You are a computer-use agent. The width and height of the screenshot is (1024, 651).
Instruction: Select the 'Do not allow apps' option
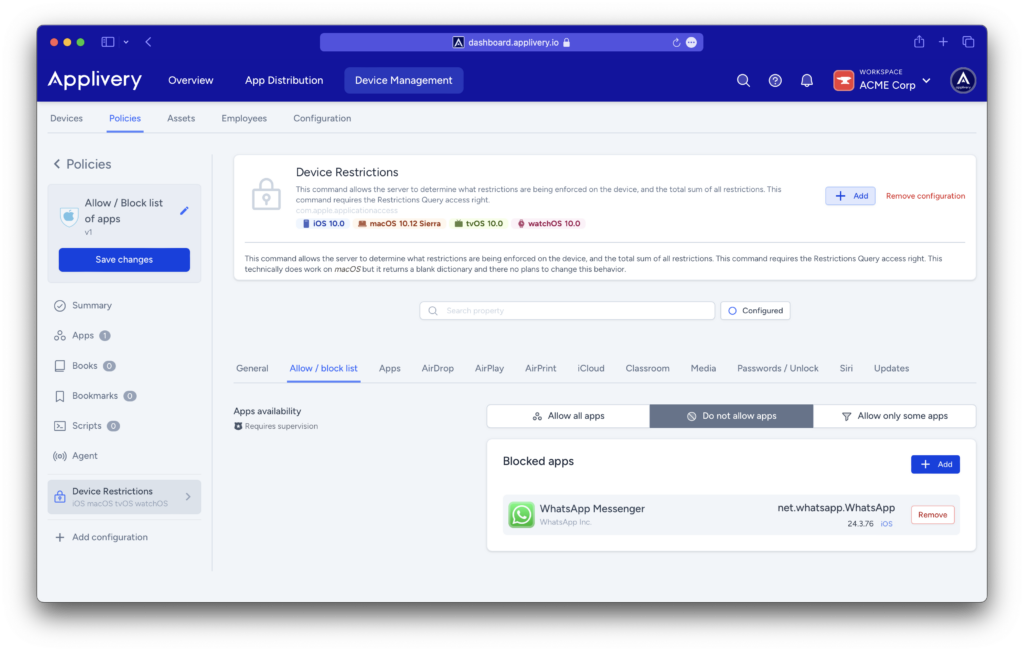pos(731,415)
